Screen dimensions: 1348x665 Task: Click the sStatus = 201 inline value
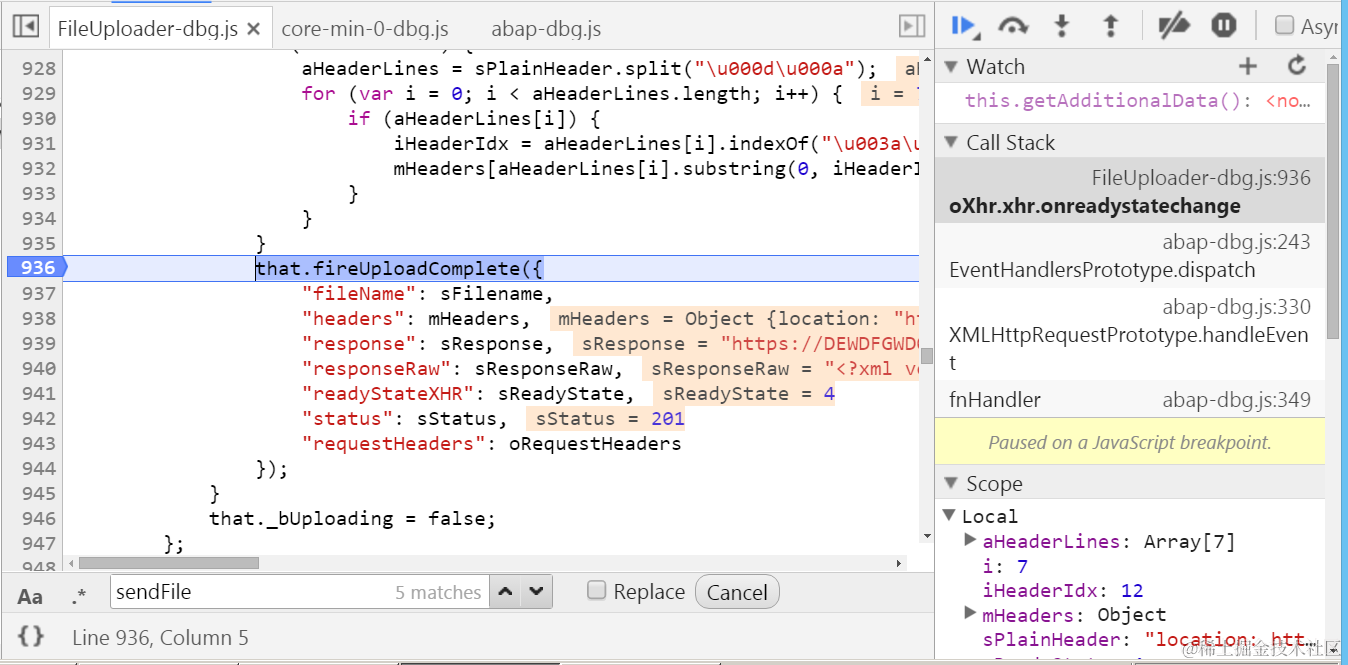click(605, 418)
